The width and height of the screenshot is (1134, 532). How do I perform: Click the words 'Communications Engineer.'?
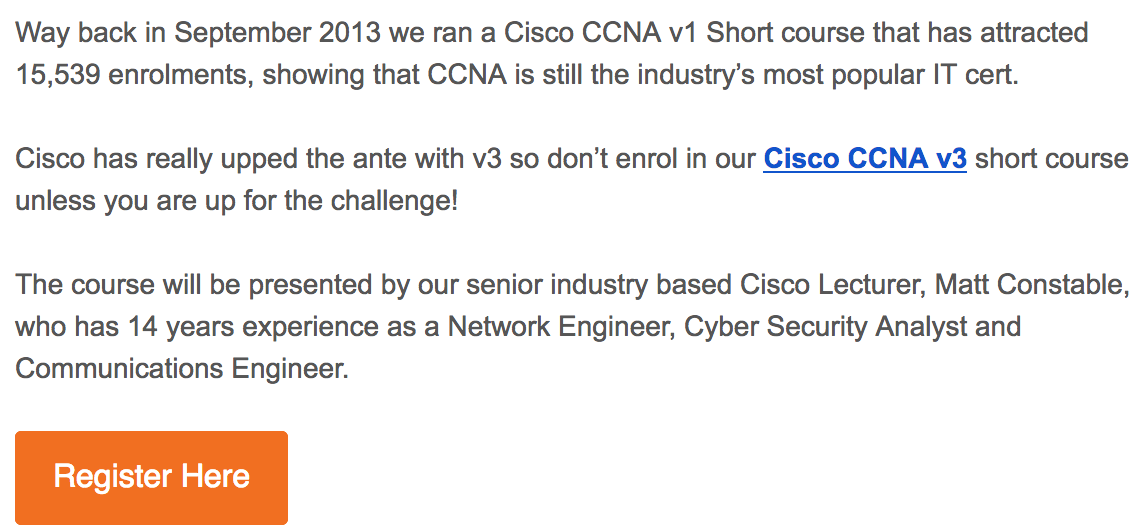pyautogui.click(x=182, y=369)
